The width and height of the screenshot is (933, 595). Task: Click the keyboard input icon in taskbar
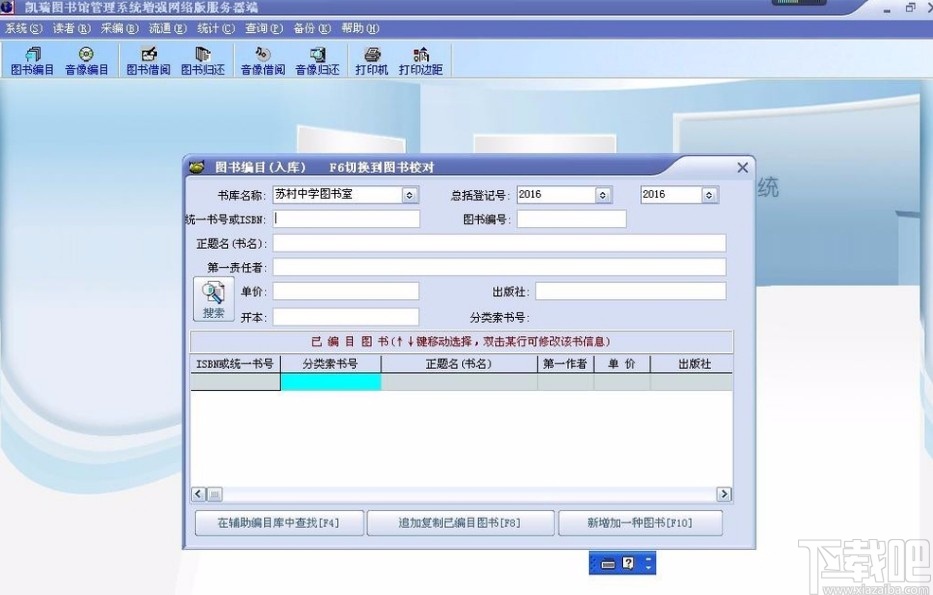click(x=609, y=563)
